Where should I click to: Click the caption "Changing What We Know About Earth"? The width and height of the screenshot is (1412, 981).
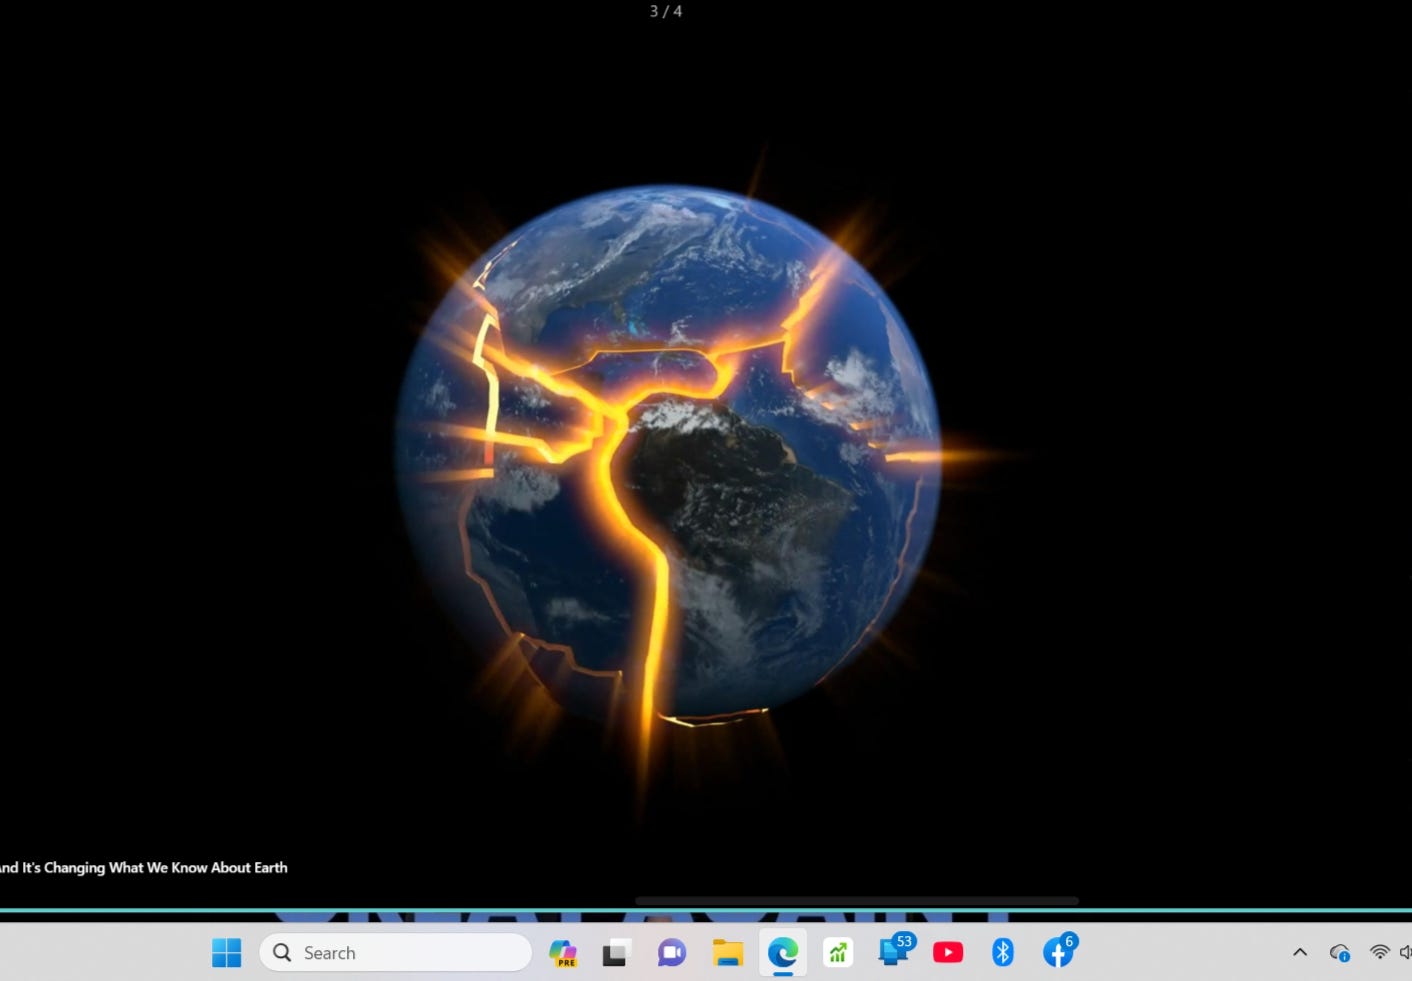point(166,868)
